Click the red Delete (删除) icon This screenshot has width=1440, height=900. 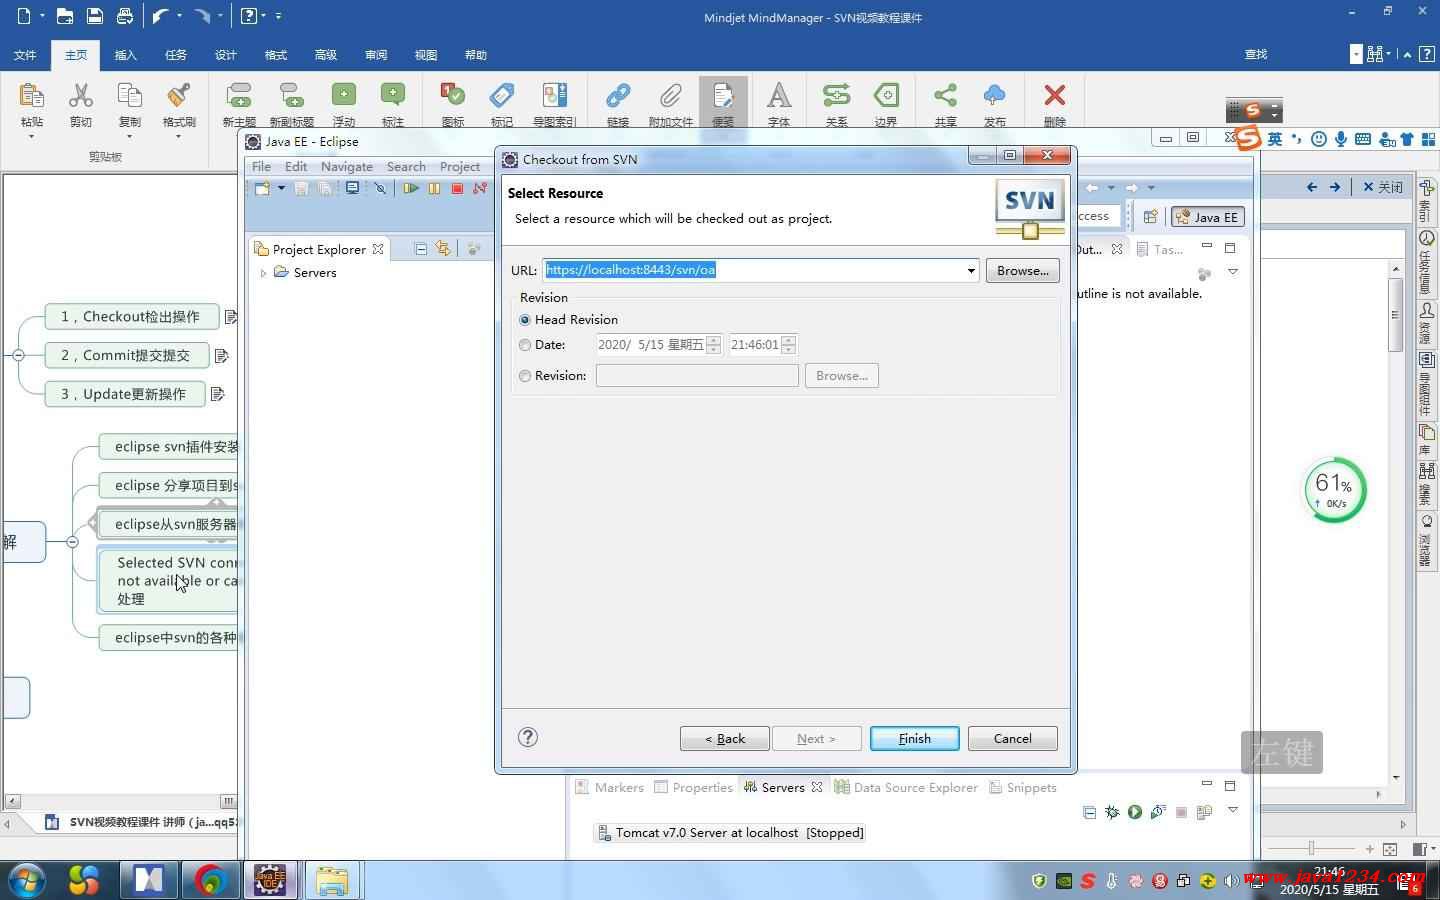1054,95
